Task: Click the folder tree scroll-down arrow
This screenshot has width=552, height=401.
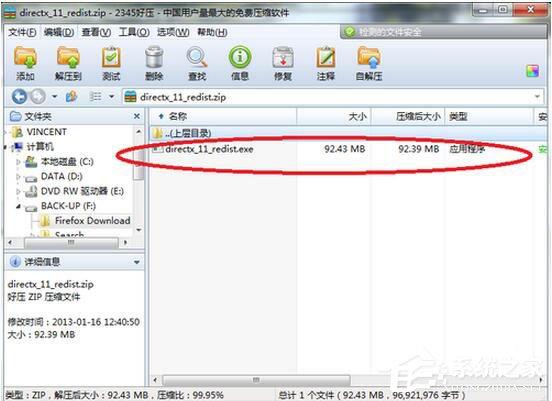Action: (x=139, y=230)
